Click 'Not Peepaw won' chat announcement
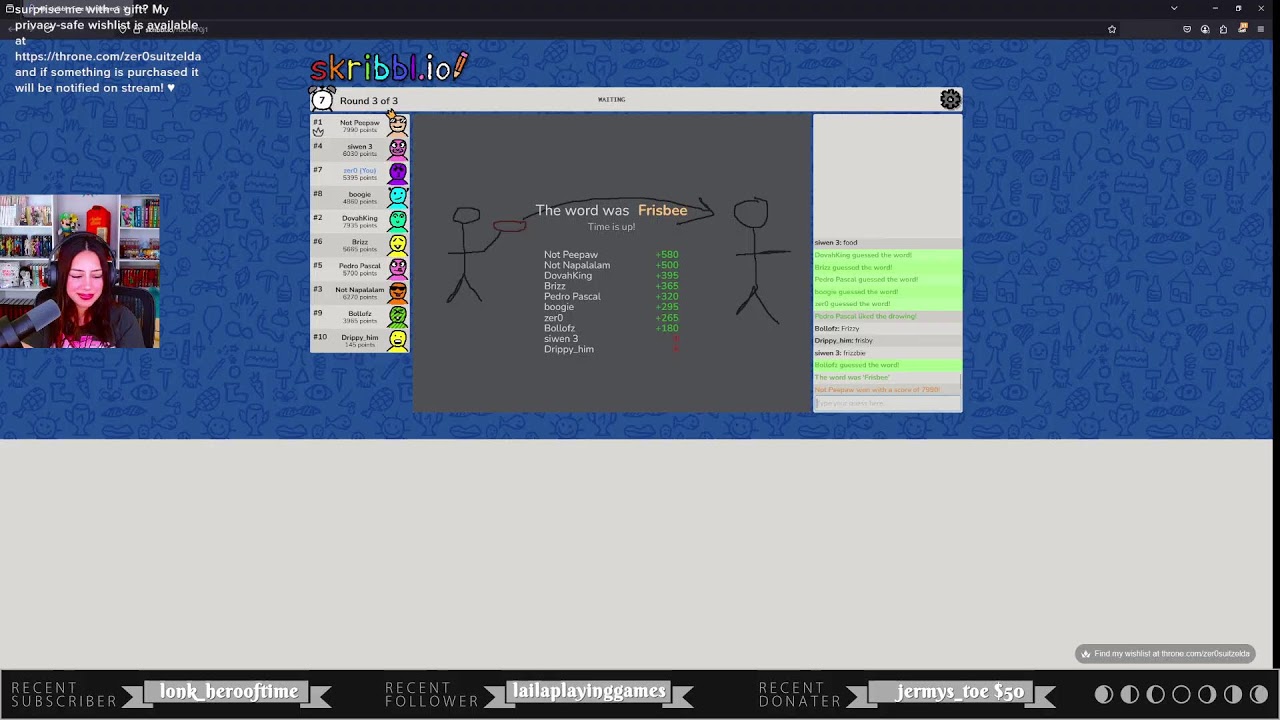The width and height of the screenshot is (1280, 720). [x=877, y=390]
